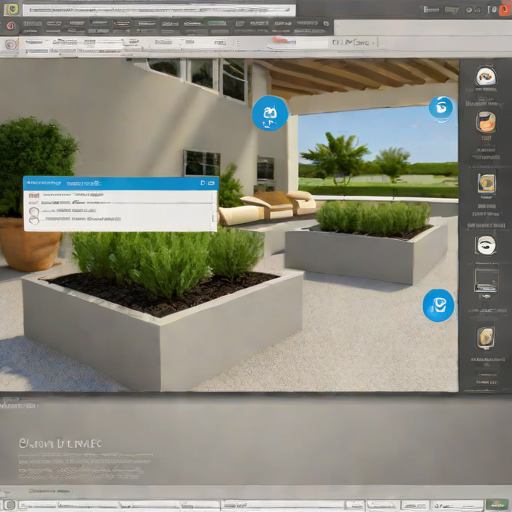Screen dimensions: 512x512
Task: Select the orange jar thumbnail in the side panel
Action: pyautogui.click(x=486, y=122)
